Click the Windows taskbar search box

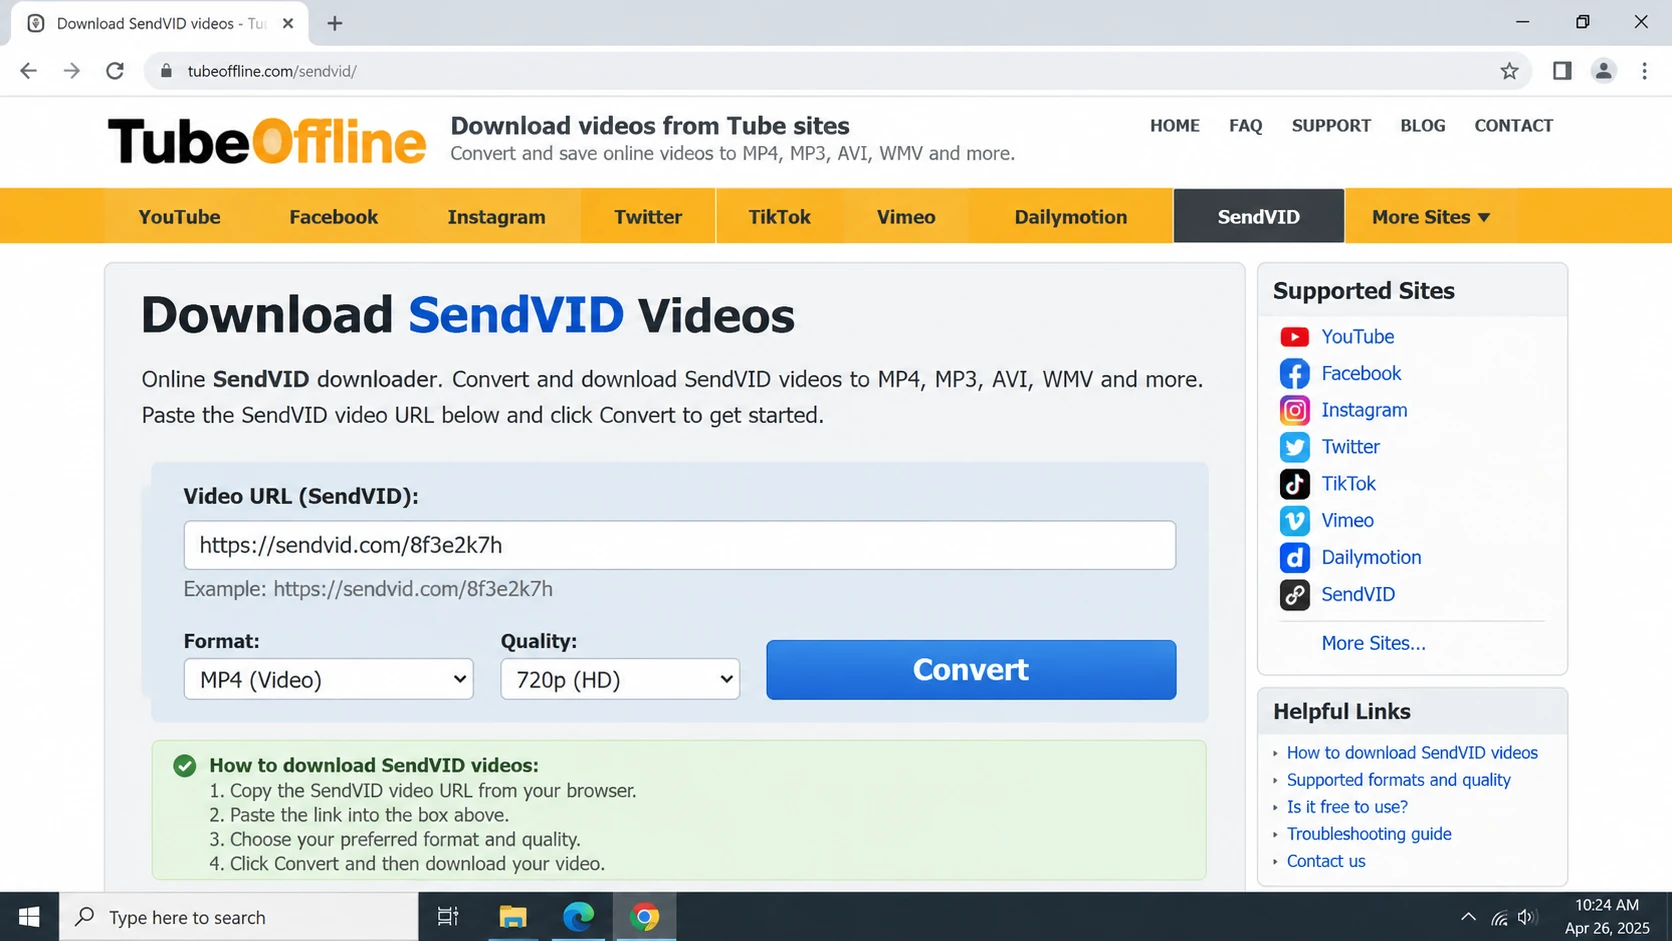pos(239,917)
